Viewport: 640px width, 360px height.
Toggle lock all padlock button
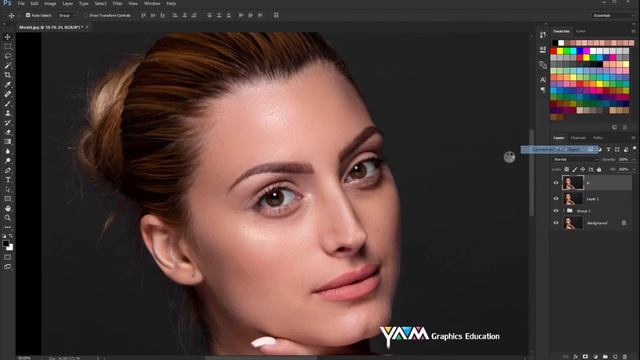pyautogui.click(x=599, y=169)
